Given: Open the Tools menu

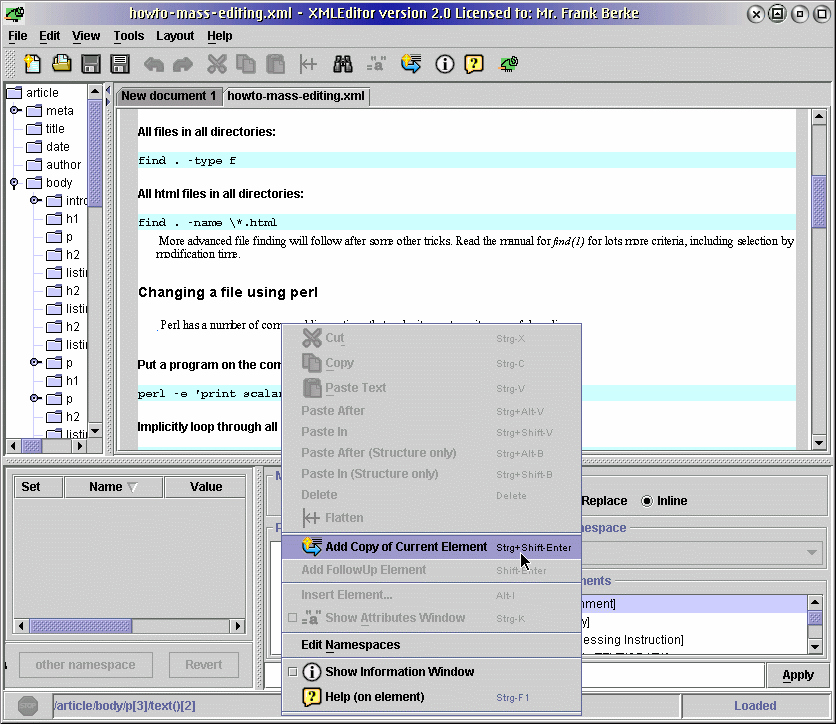Looking at the screenshot, I should click(x=128, y=36).
